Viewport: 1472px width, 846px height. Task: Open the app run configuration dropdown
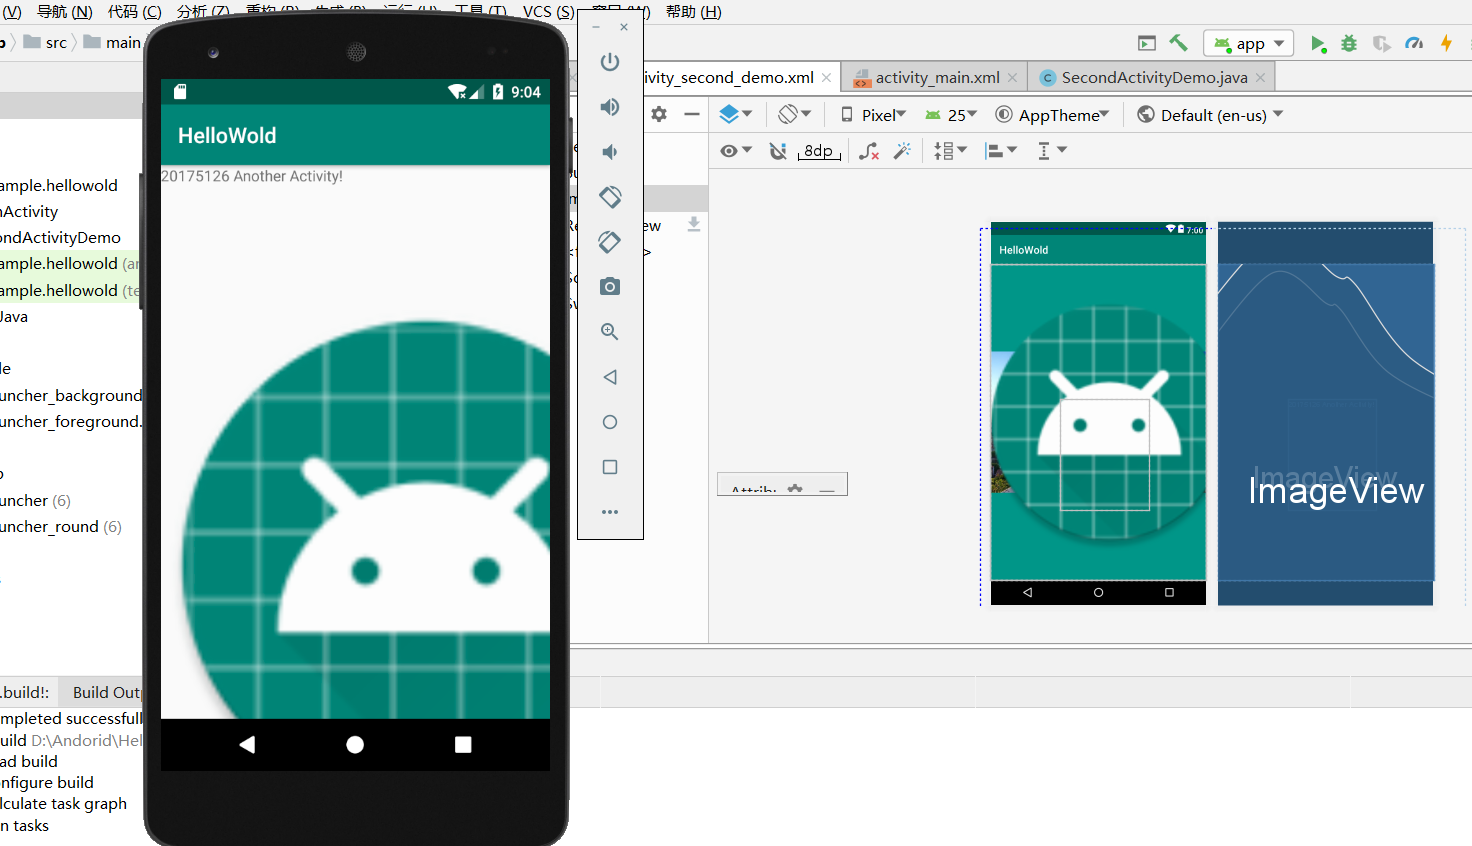point(1249,43)
